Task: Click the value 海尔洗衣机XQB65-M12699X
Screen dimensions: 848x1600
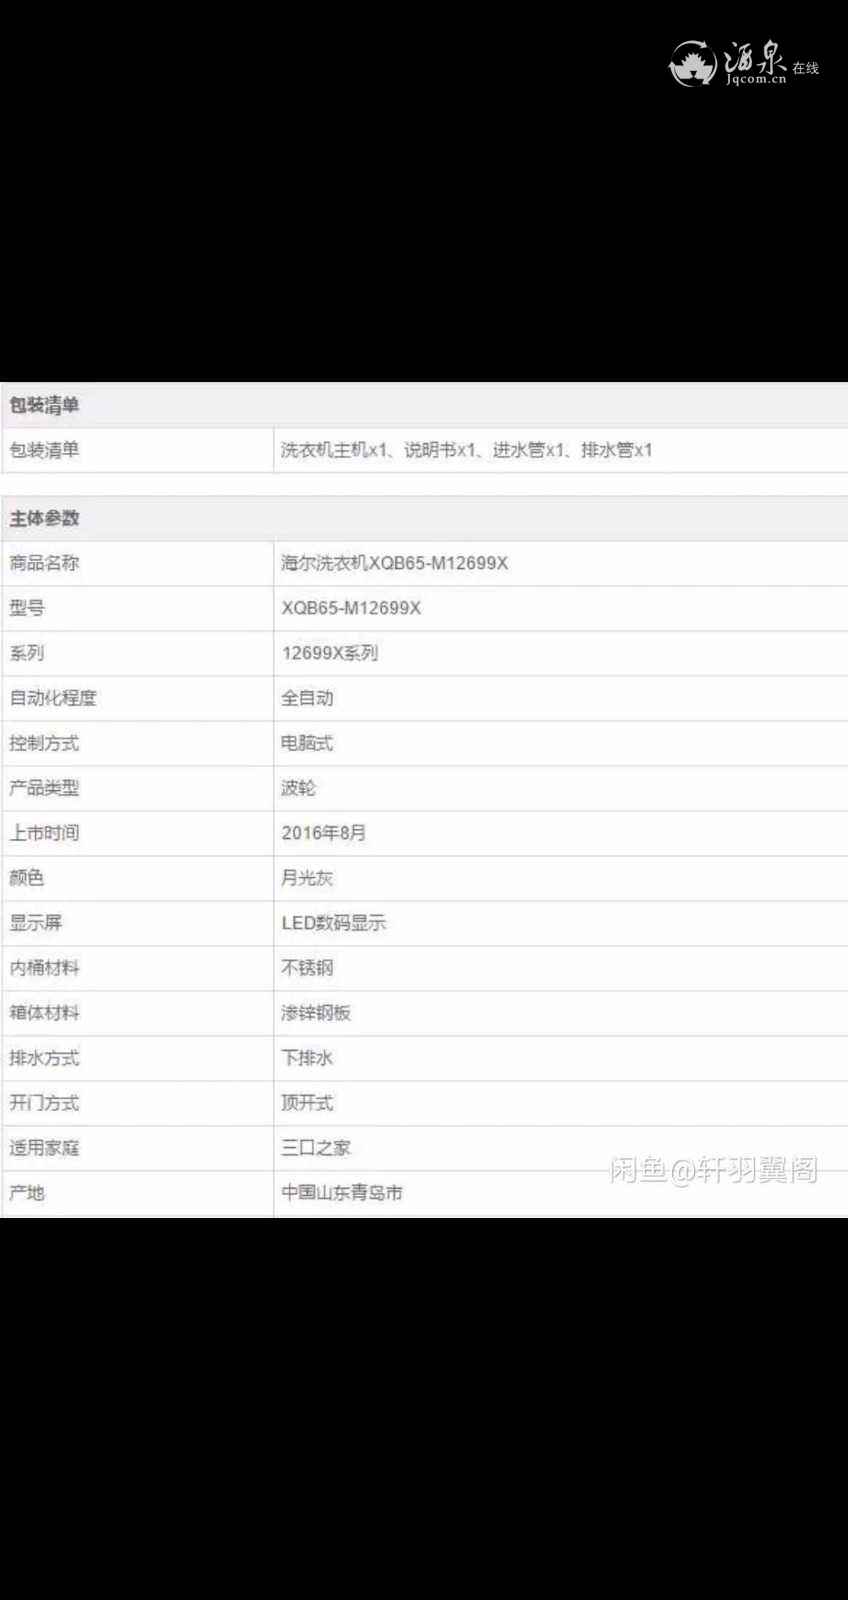Action: (394, 563)
